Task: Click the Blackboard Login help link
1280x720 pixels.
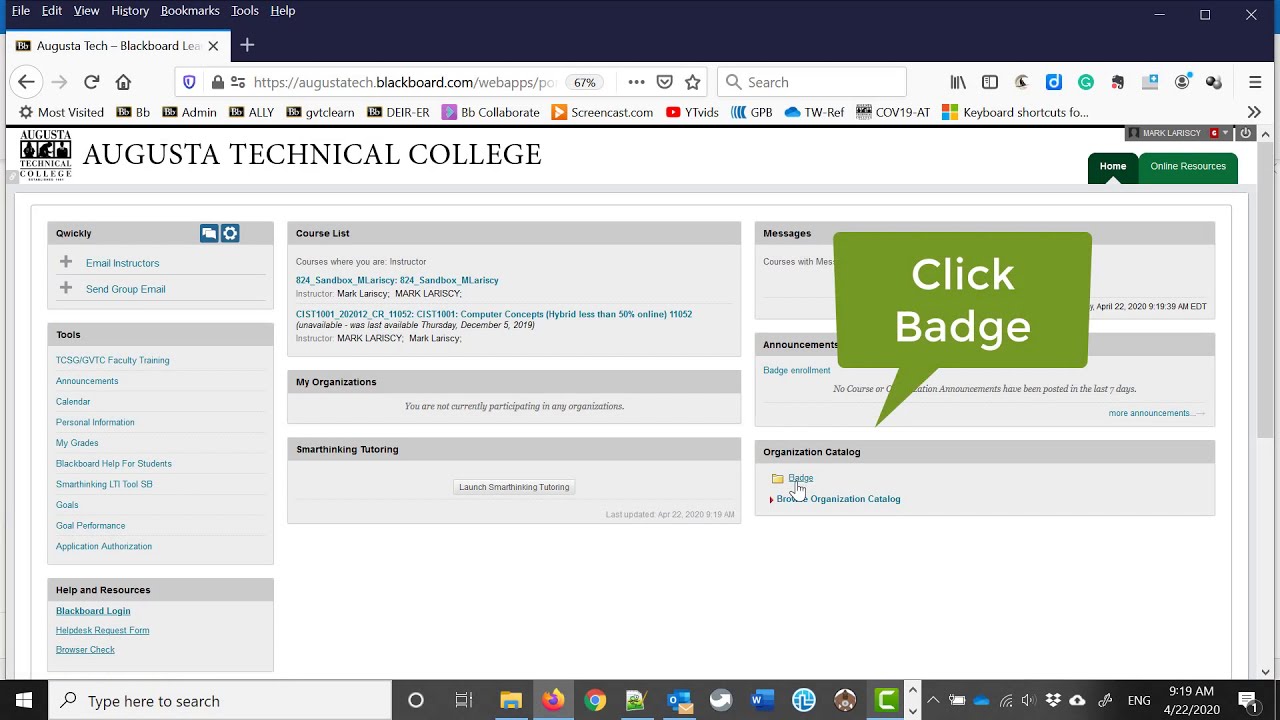Action: point(93,611)
